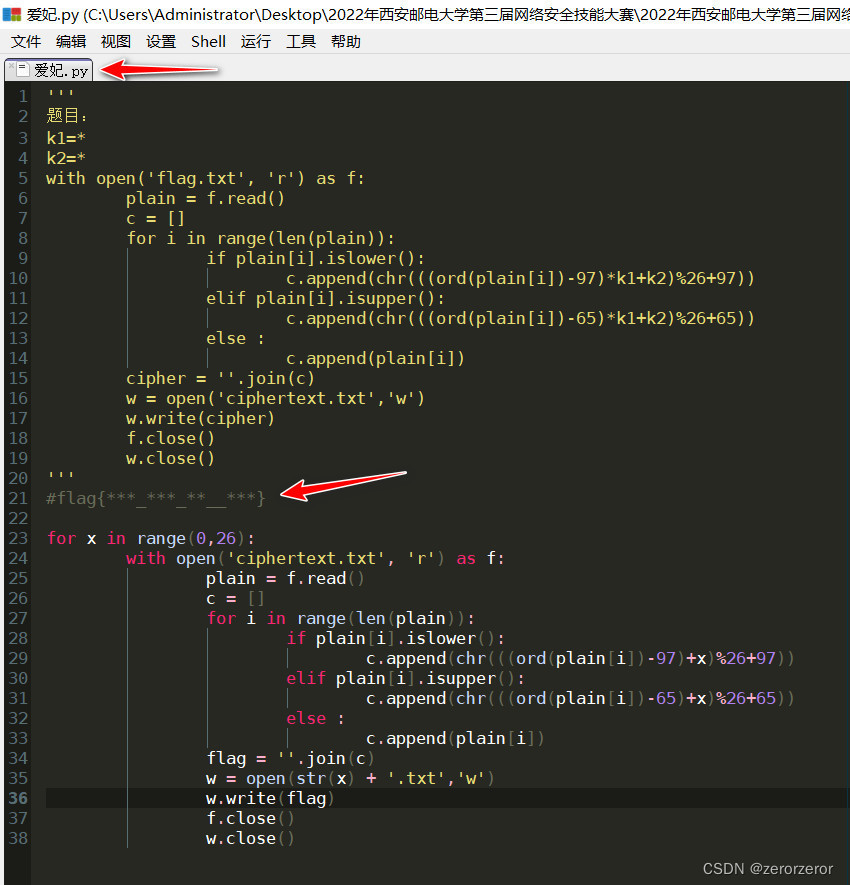Image resolution: width=850 pixels, height=885 pixels.
Task: Click the c.append line containing -97)+x)%26+97
Action: pyautogui.click(x=580, y=659)
